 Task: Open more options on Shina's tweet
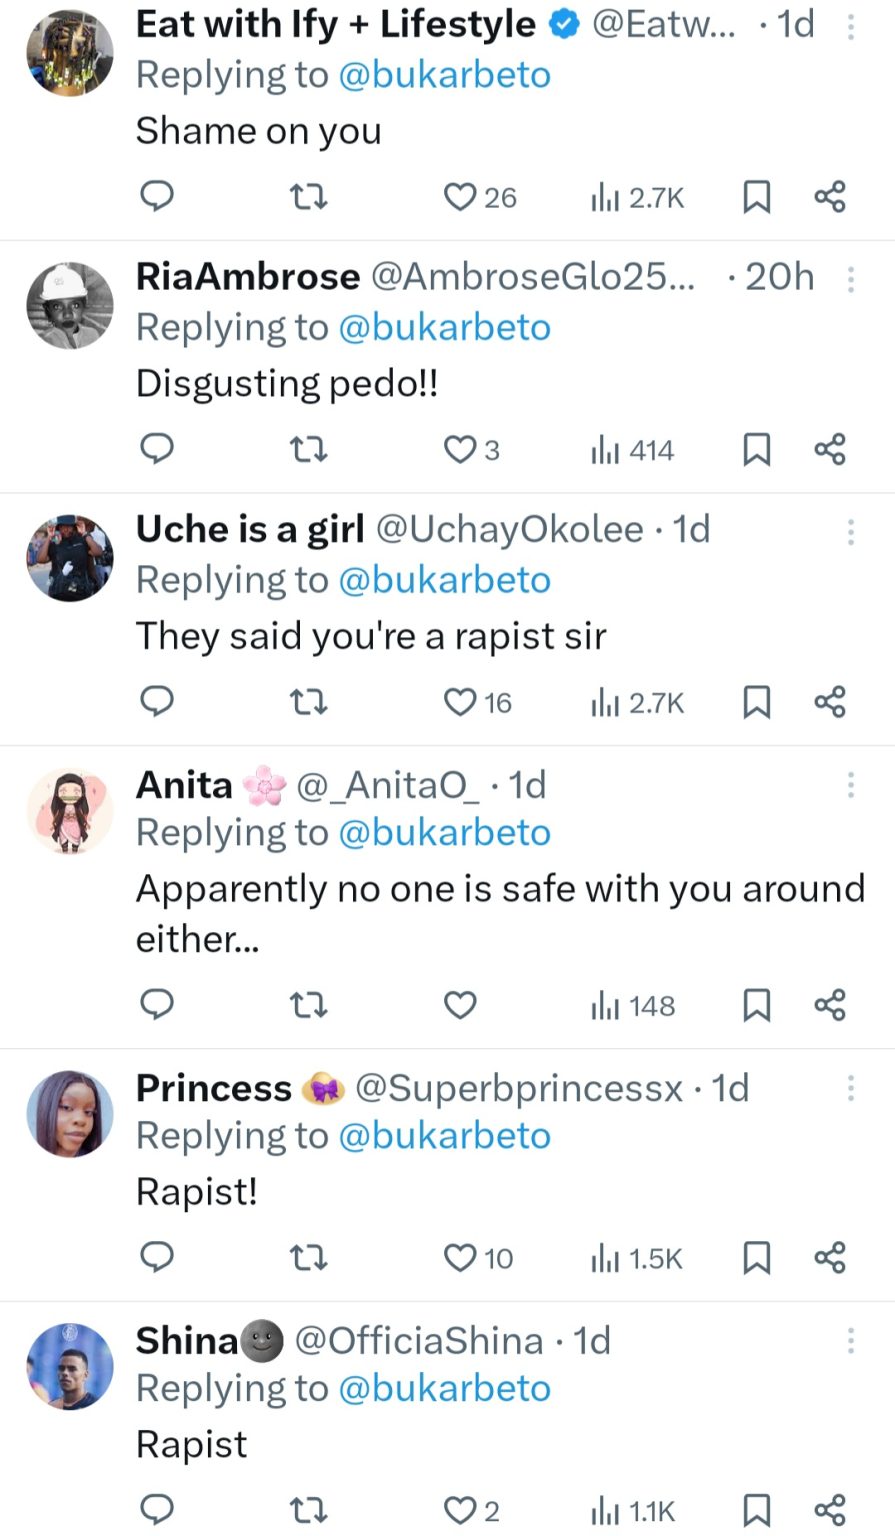[851, 1340]
